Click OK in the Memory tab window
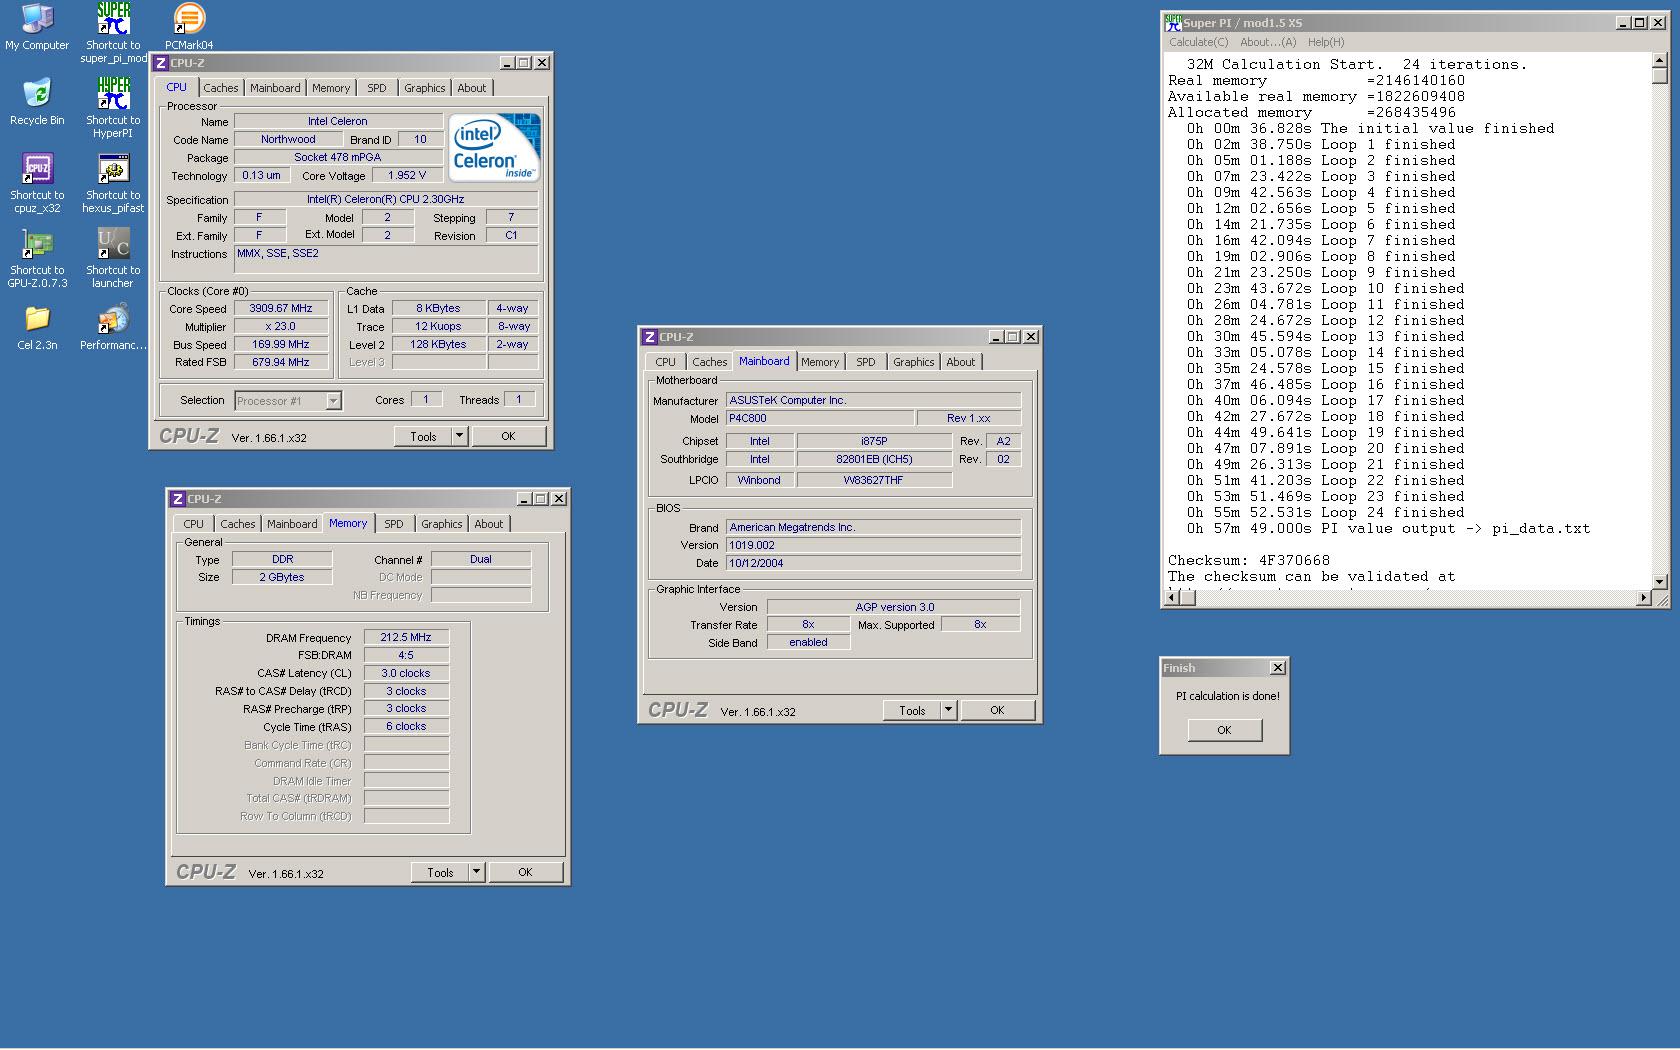The height and width of the screenshot is (1050, 1680). coord(525,872)
